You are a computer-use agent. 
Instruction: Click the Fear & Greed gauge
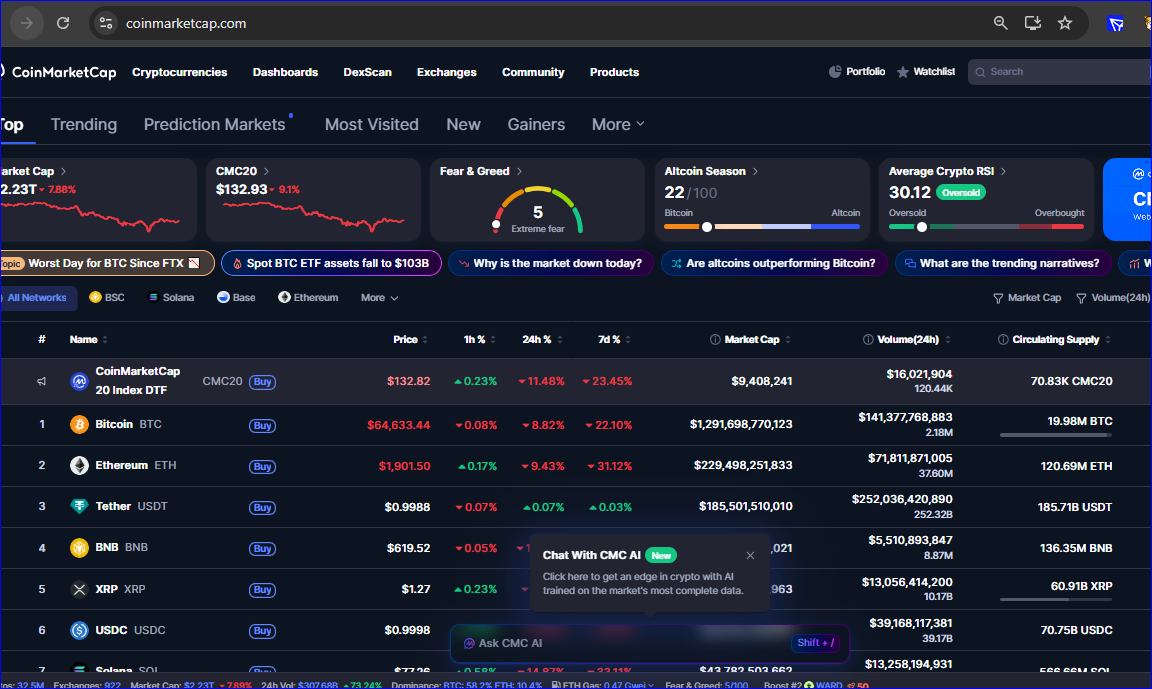(538, 211)
